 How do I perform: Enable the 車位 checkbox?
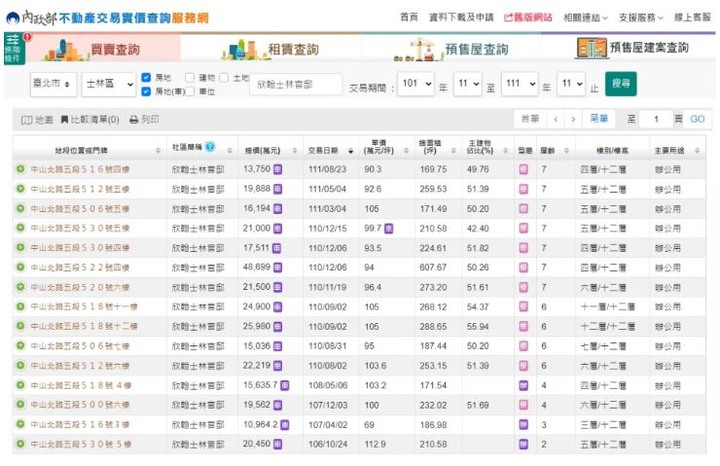(190, 92)
